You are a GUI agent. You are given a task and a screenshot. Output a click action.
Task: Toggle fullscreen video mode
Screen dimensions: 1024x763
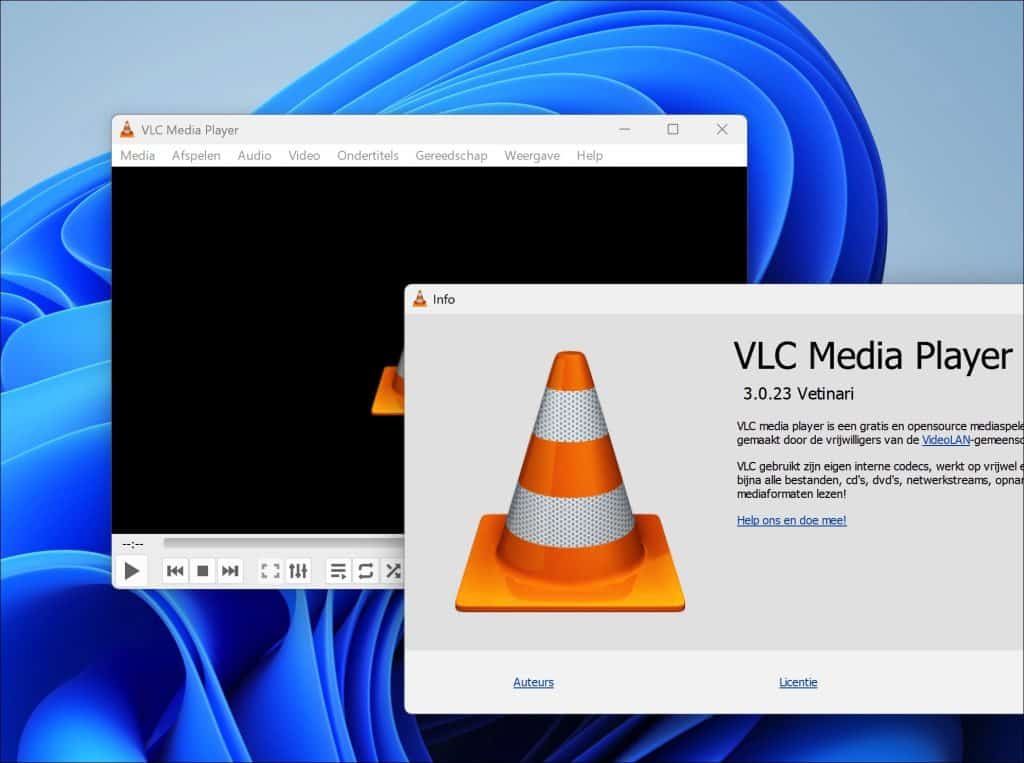click(268, 570)
